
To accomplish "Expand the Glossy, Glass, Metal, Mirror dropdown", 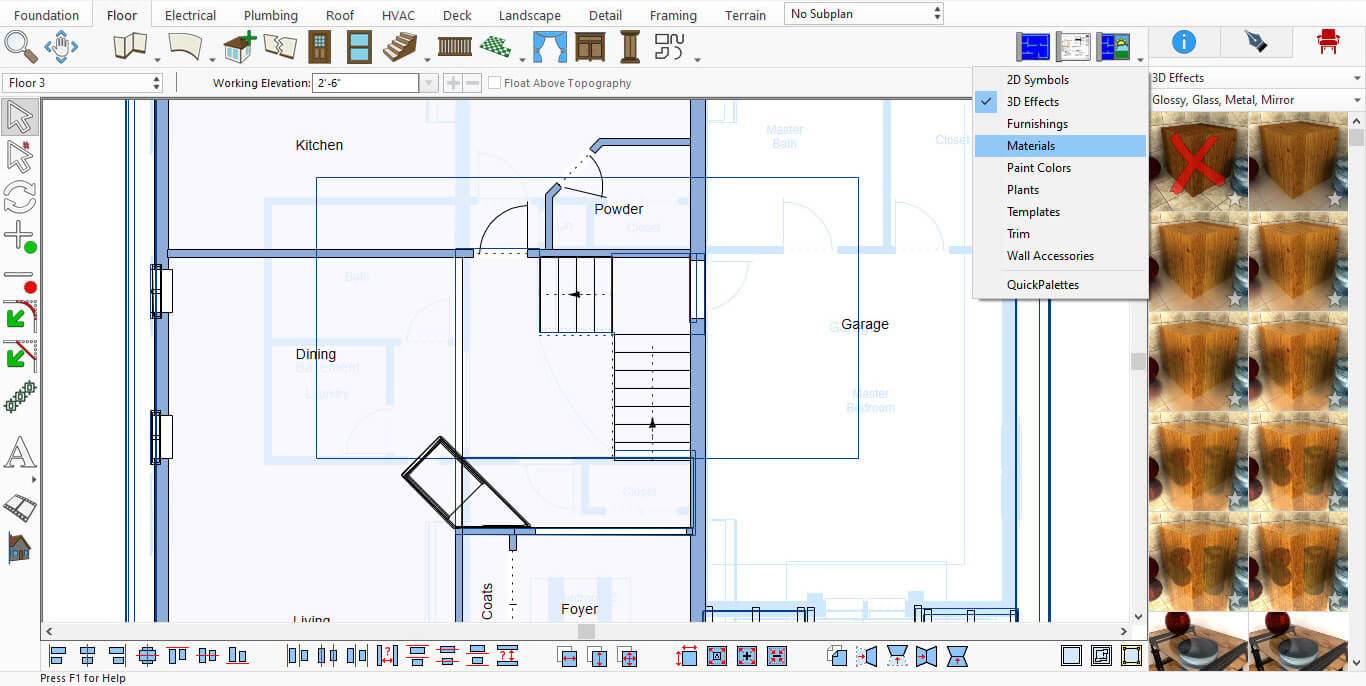I will (x=1256, y=100).
